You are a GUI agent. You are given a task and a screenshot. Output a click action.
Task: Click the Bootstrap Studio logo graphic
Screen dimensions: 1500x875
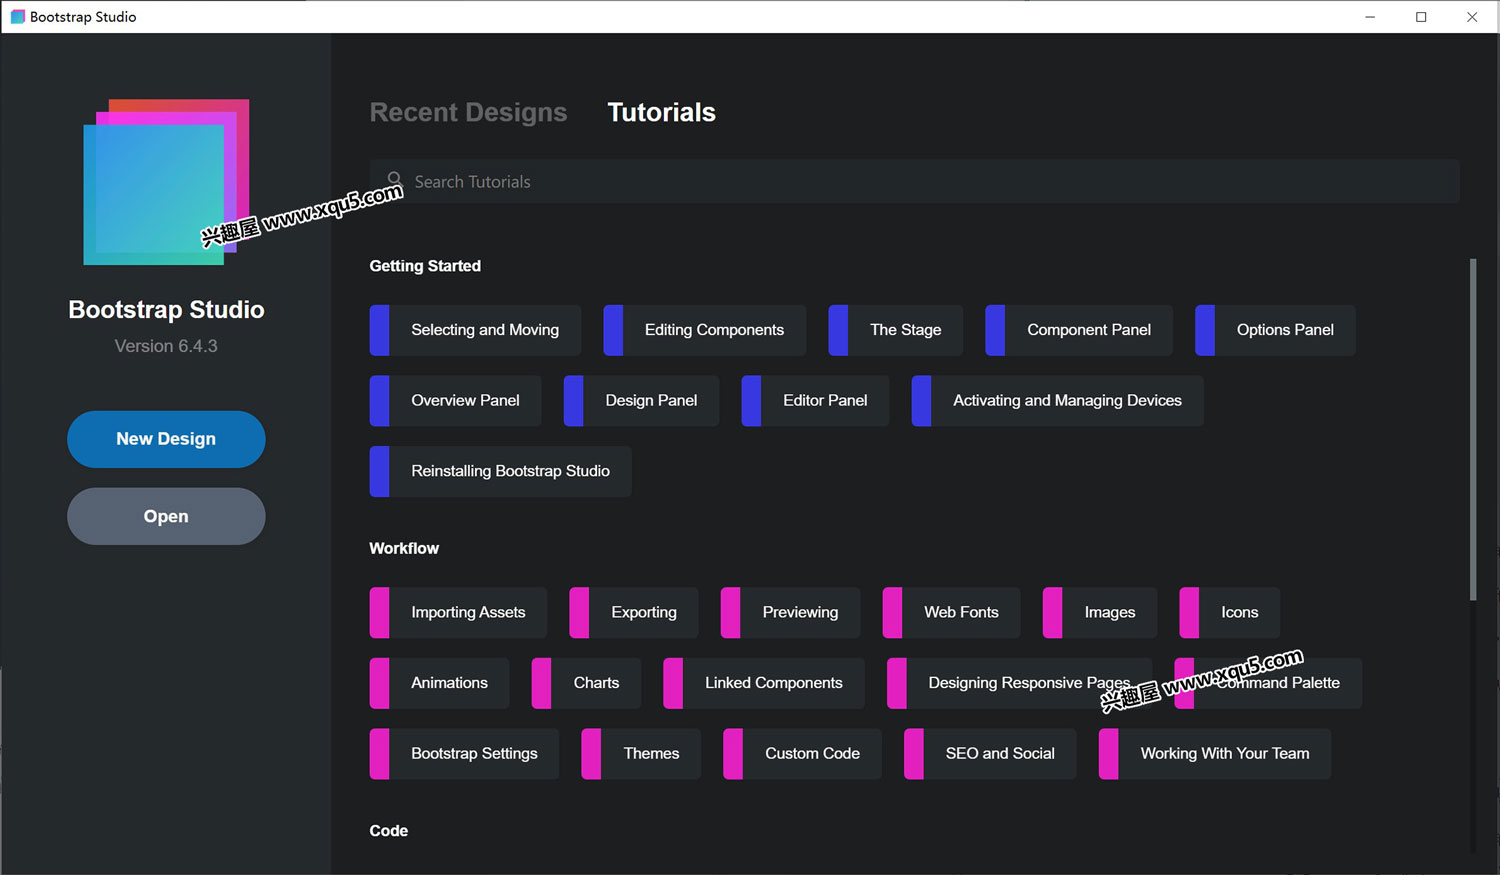(x=166, y=182)
